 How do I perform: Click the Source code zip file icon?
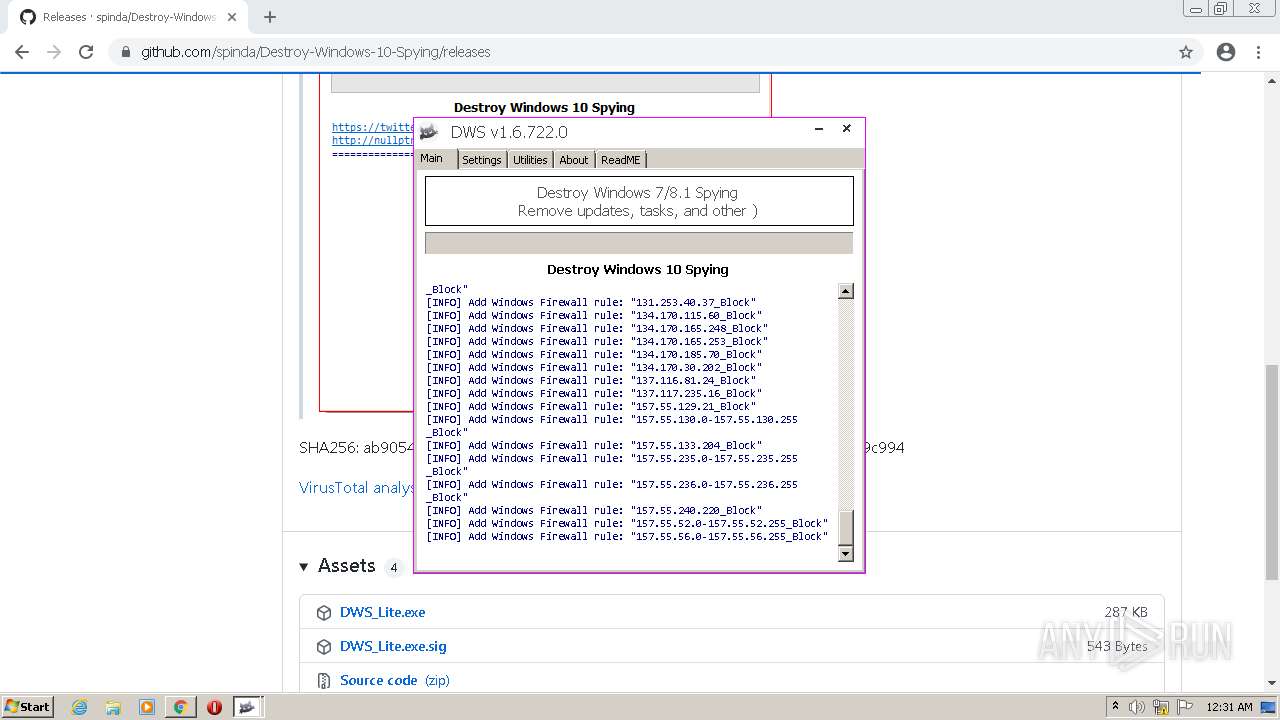[324, 681]
